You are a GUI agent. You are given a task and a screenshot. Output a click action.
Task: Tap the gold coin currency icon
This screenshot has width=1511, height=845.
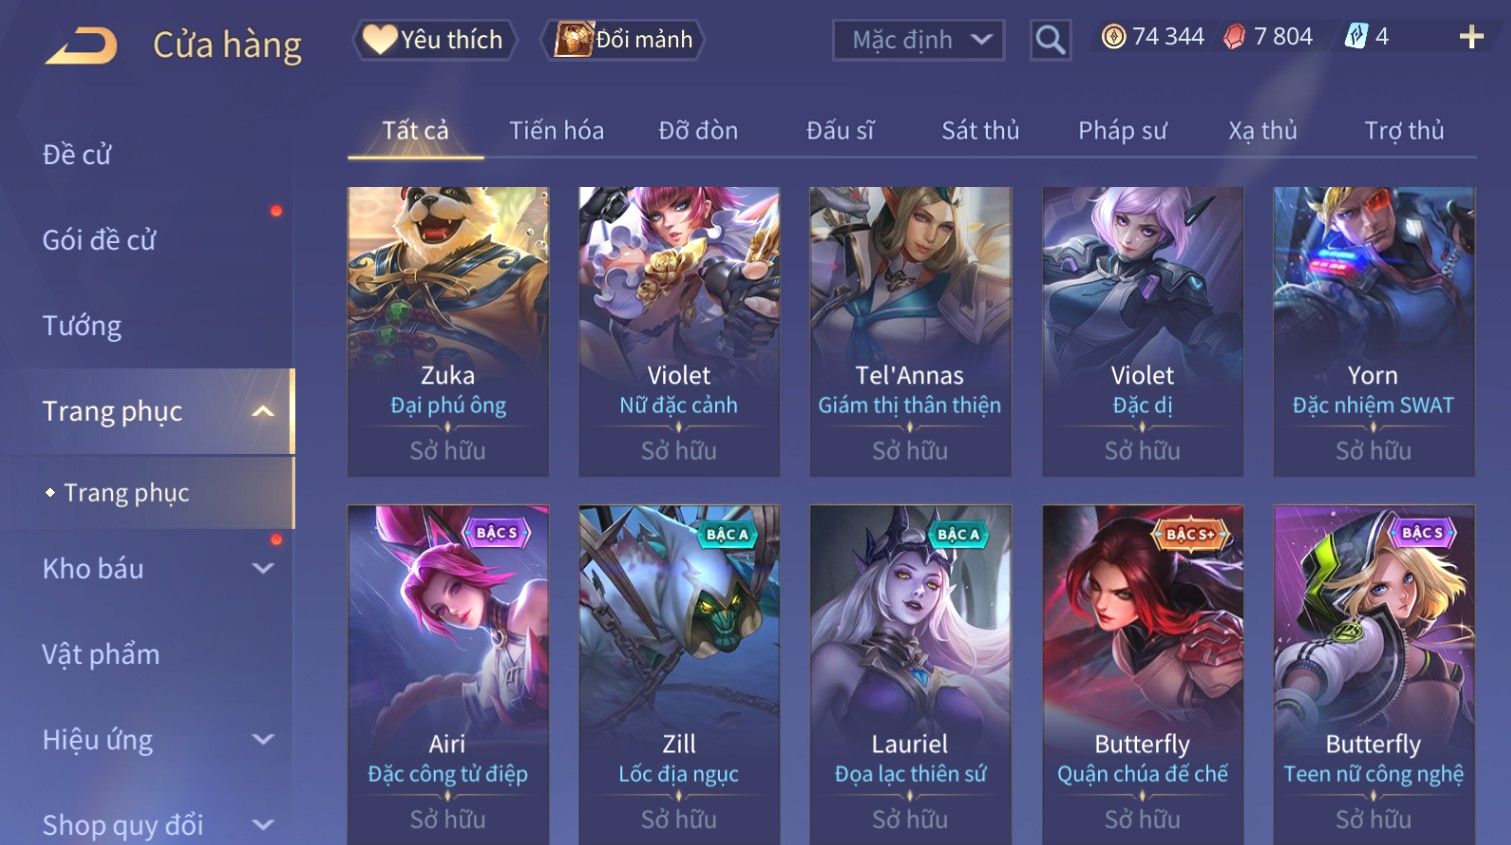click(1113, 37)
